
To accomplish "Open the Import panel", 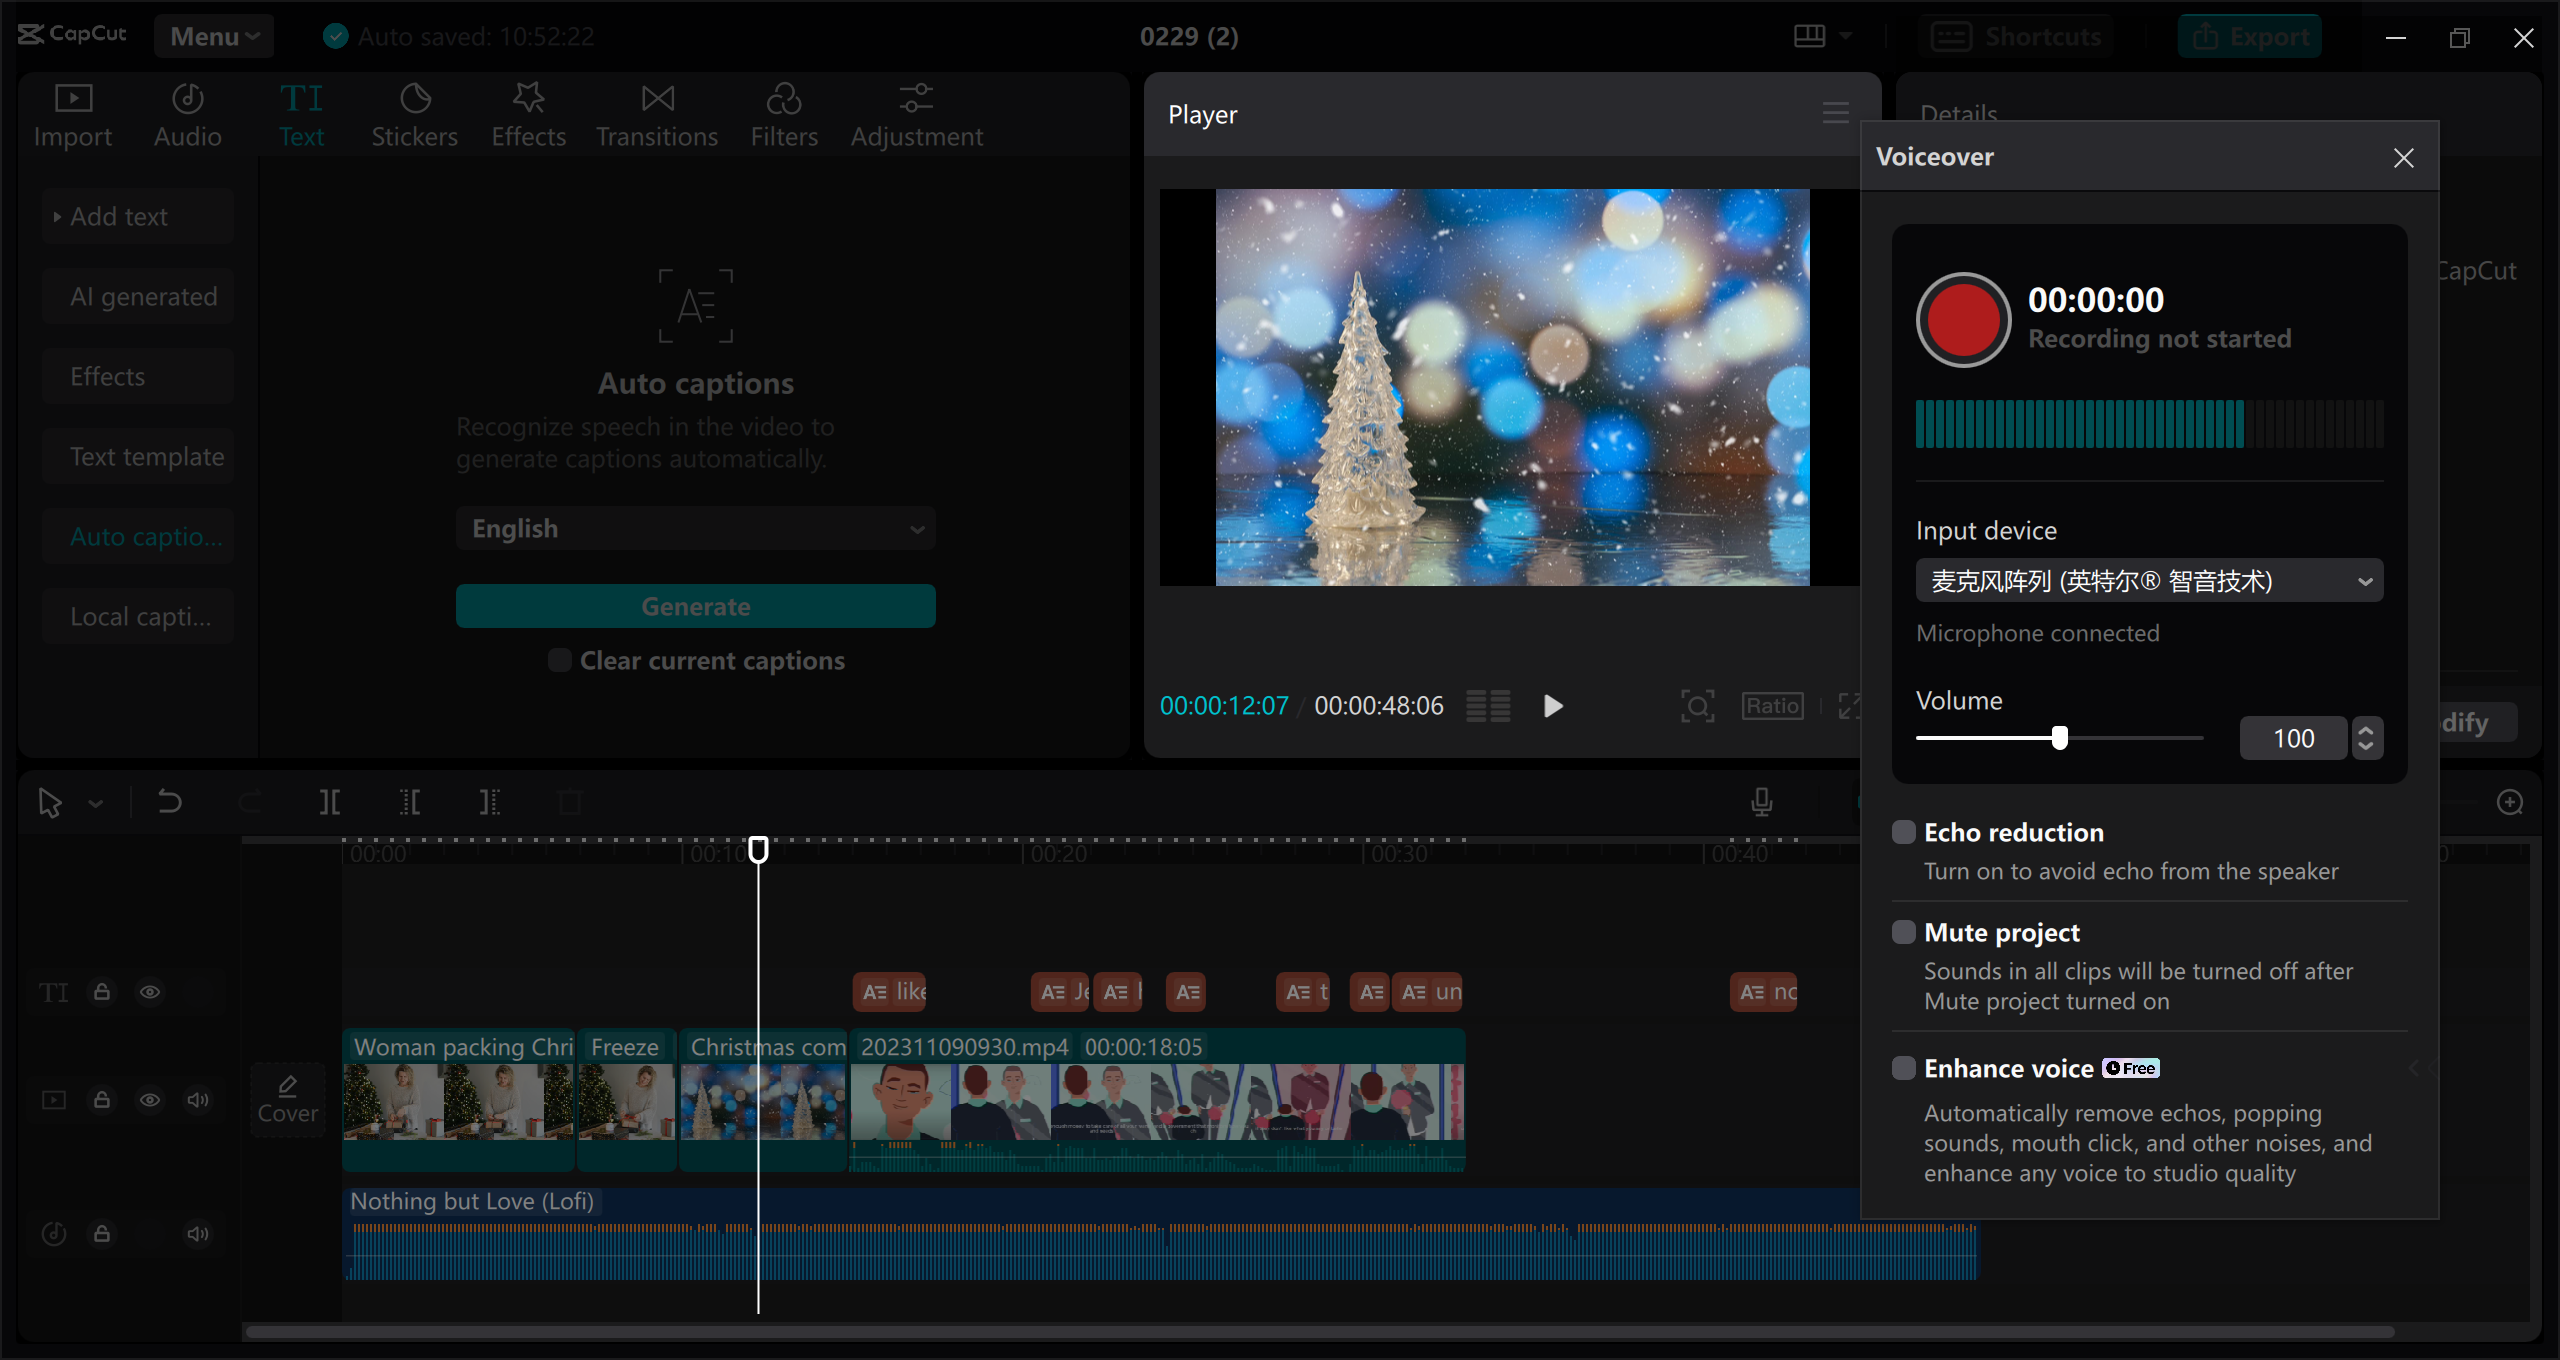I will [x=72, y=113].
